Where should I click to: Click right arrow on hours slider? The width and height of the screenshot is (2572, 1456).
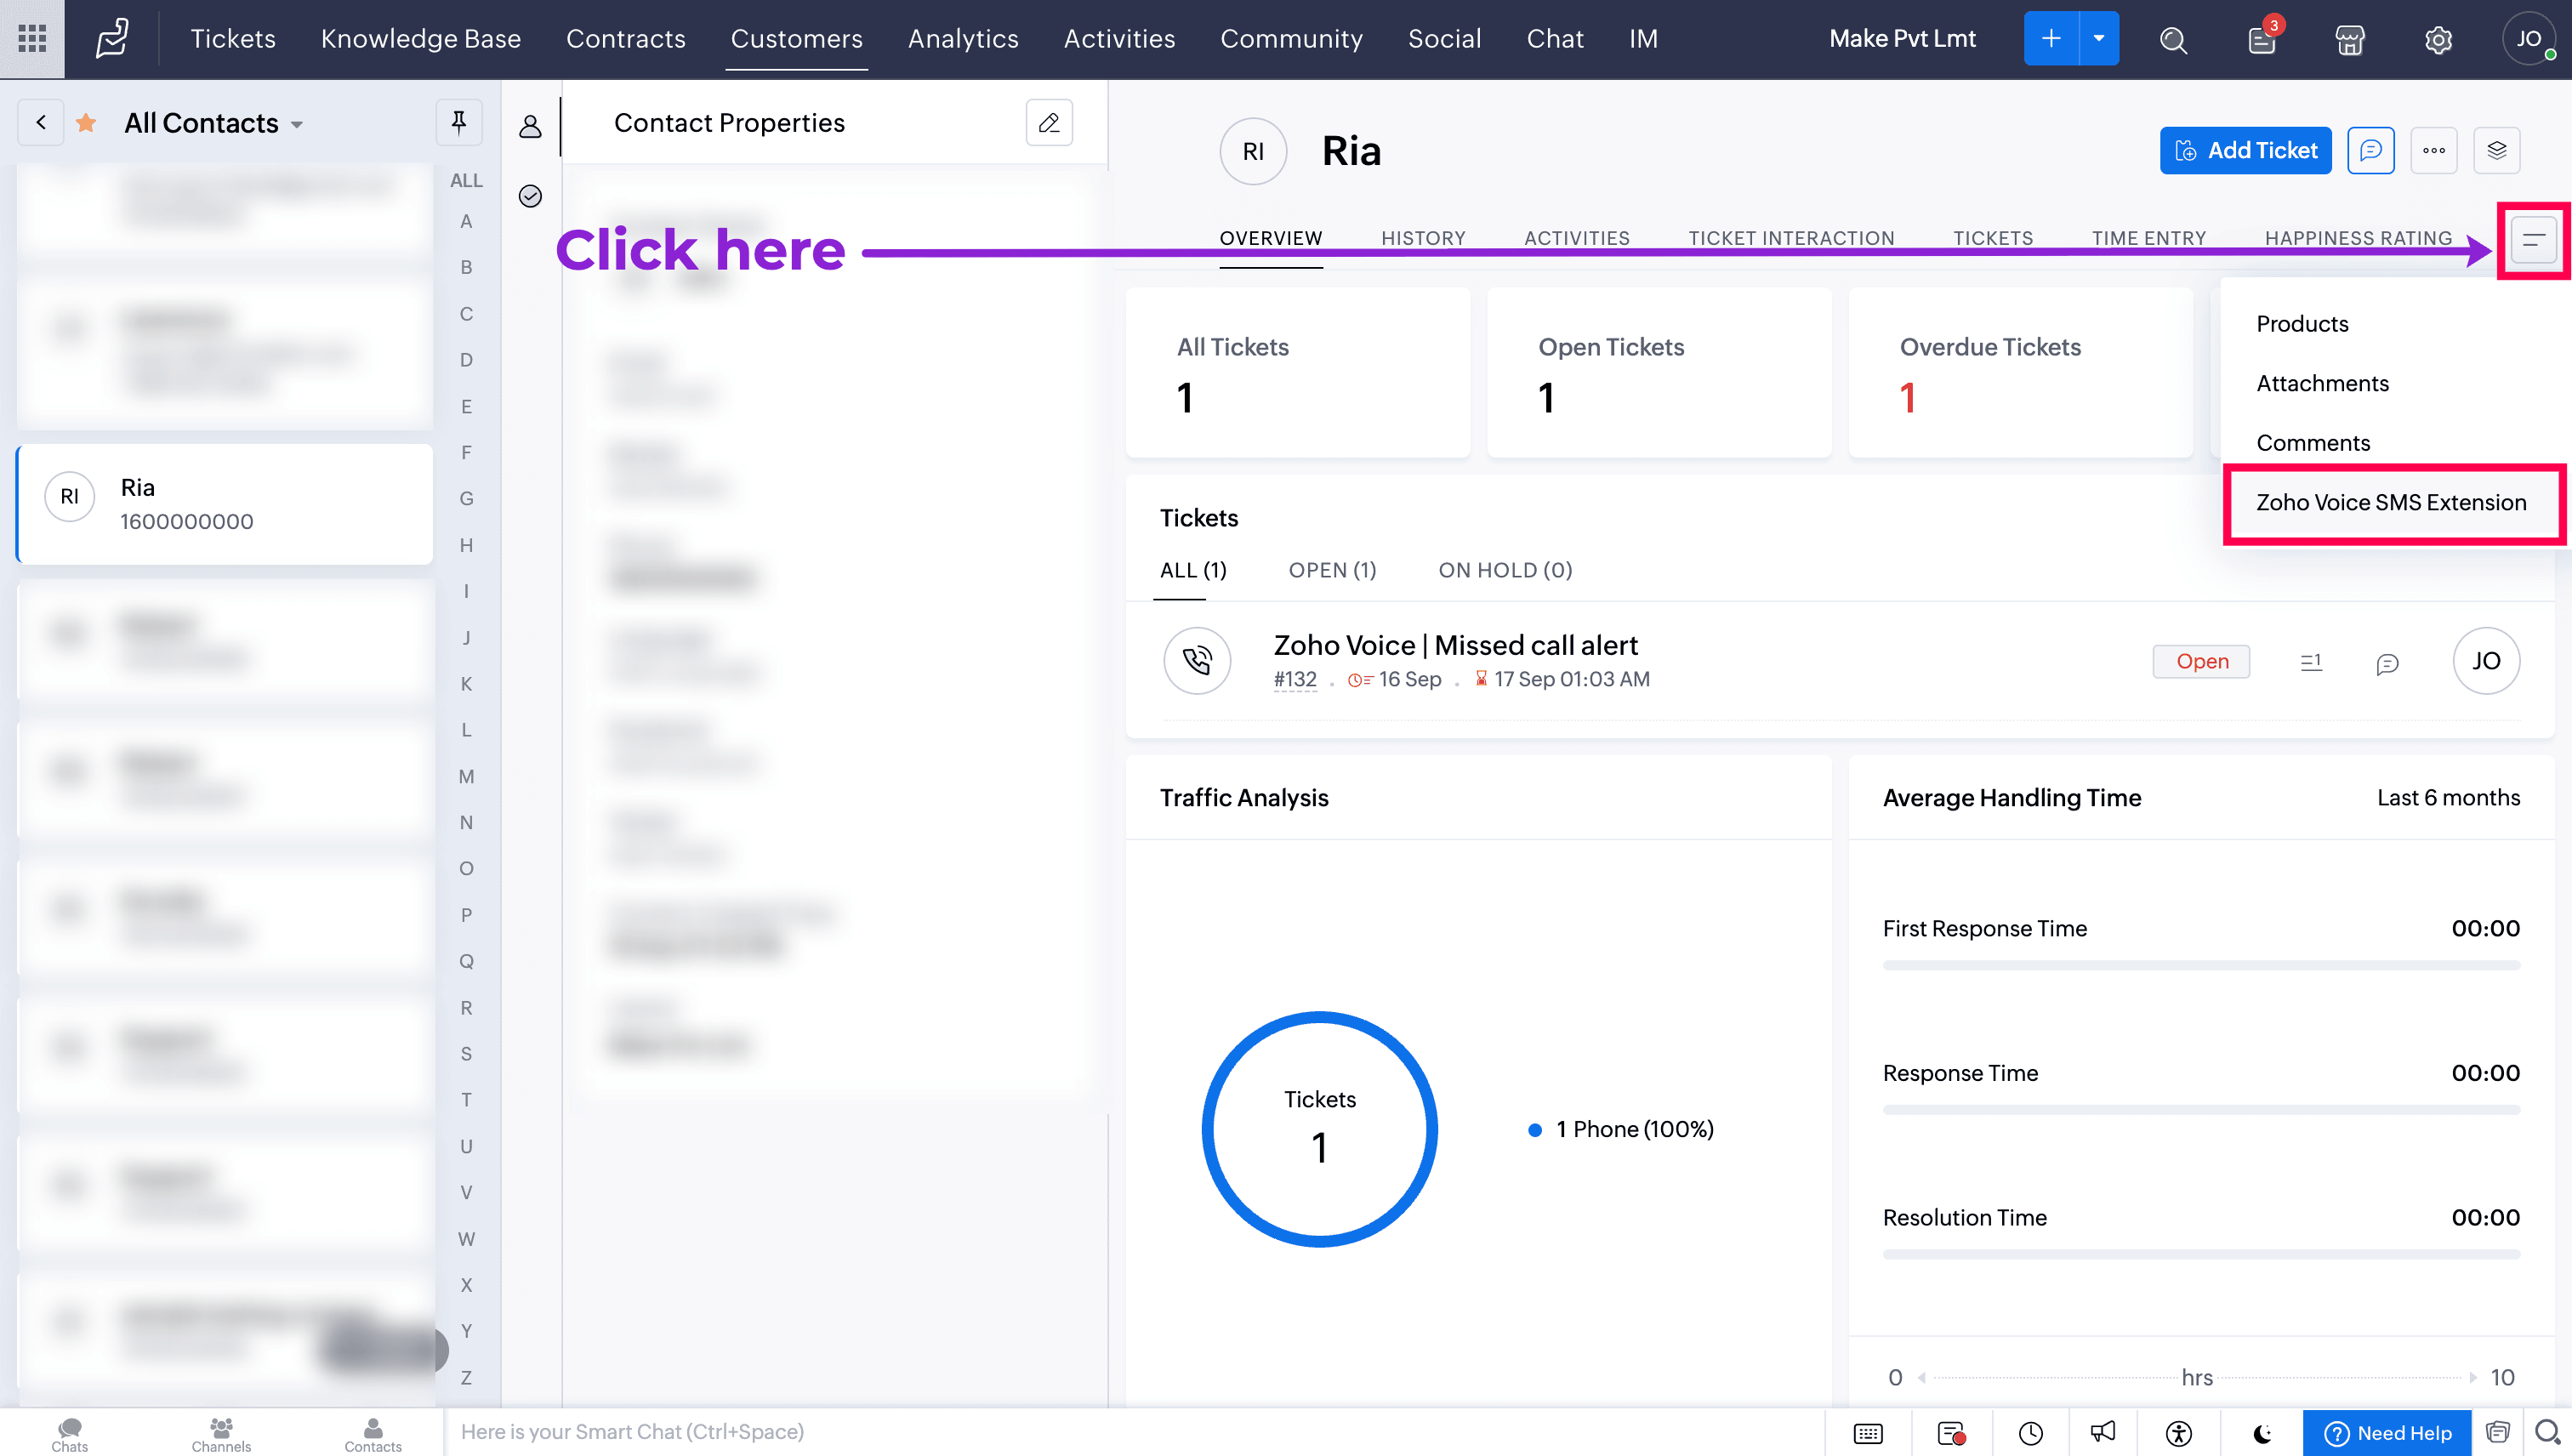click(2472, 1377)
